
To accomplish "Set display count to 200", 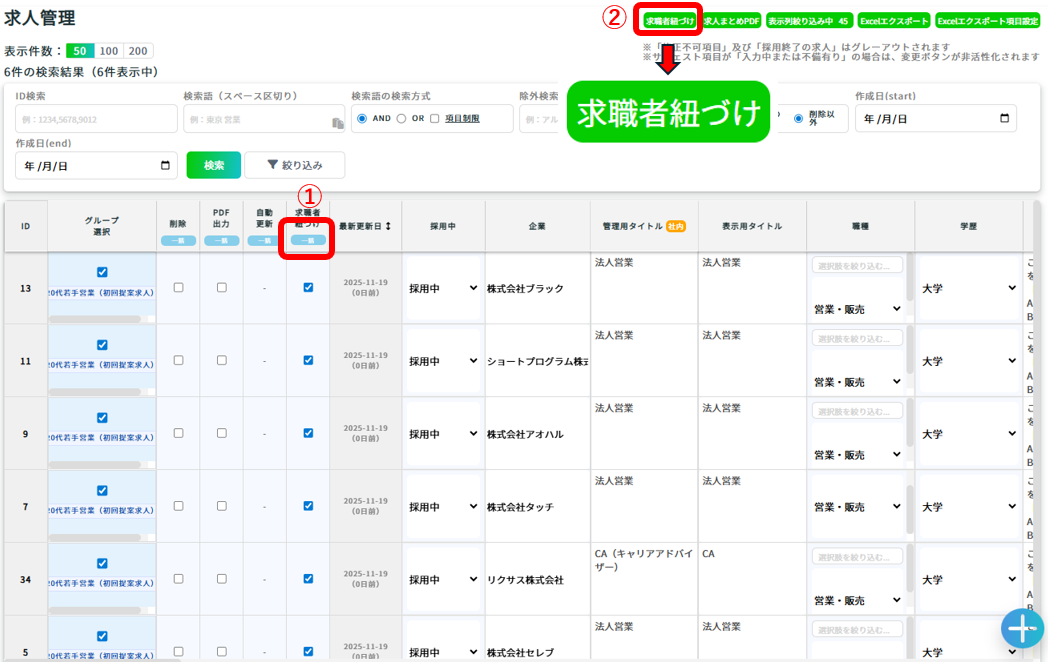I will 138,51.
